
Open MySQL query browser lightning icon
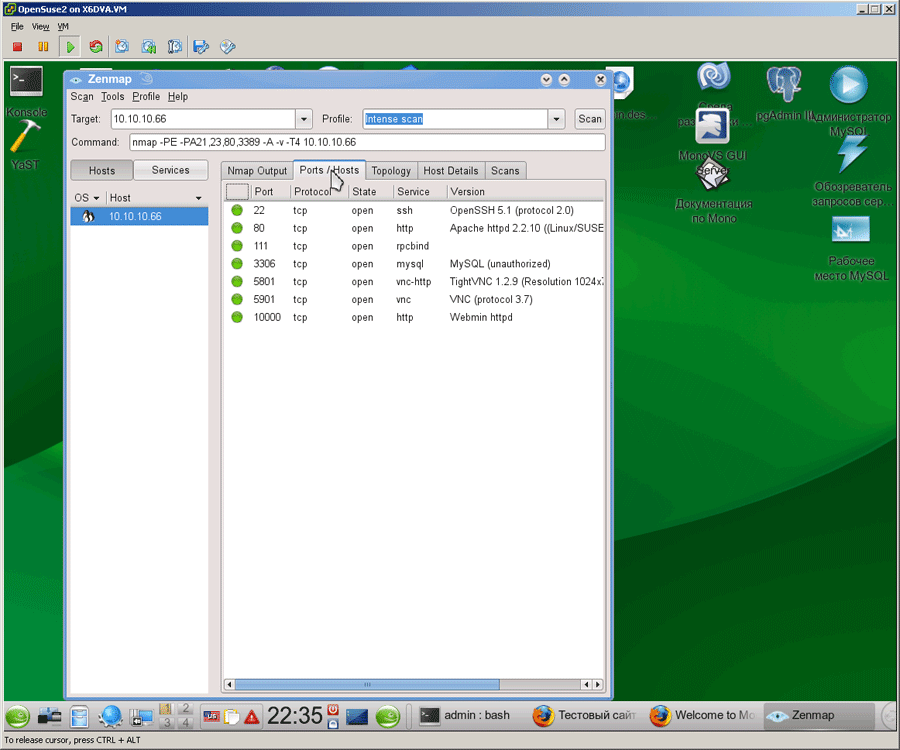(x=851, y=154)
